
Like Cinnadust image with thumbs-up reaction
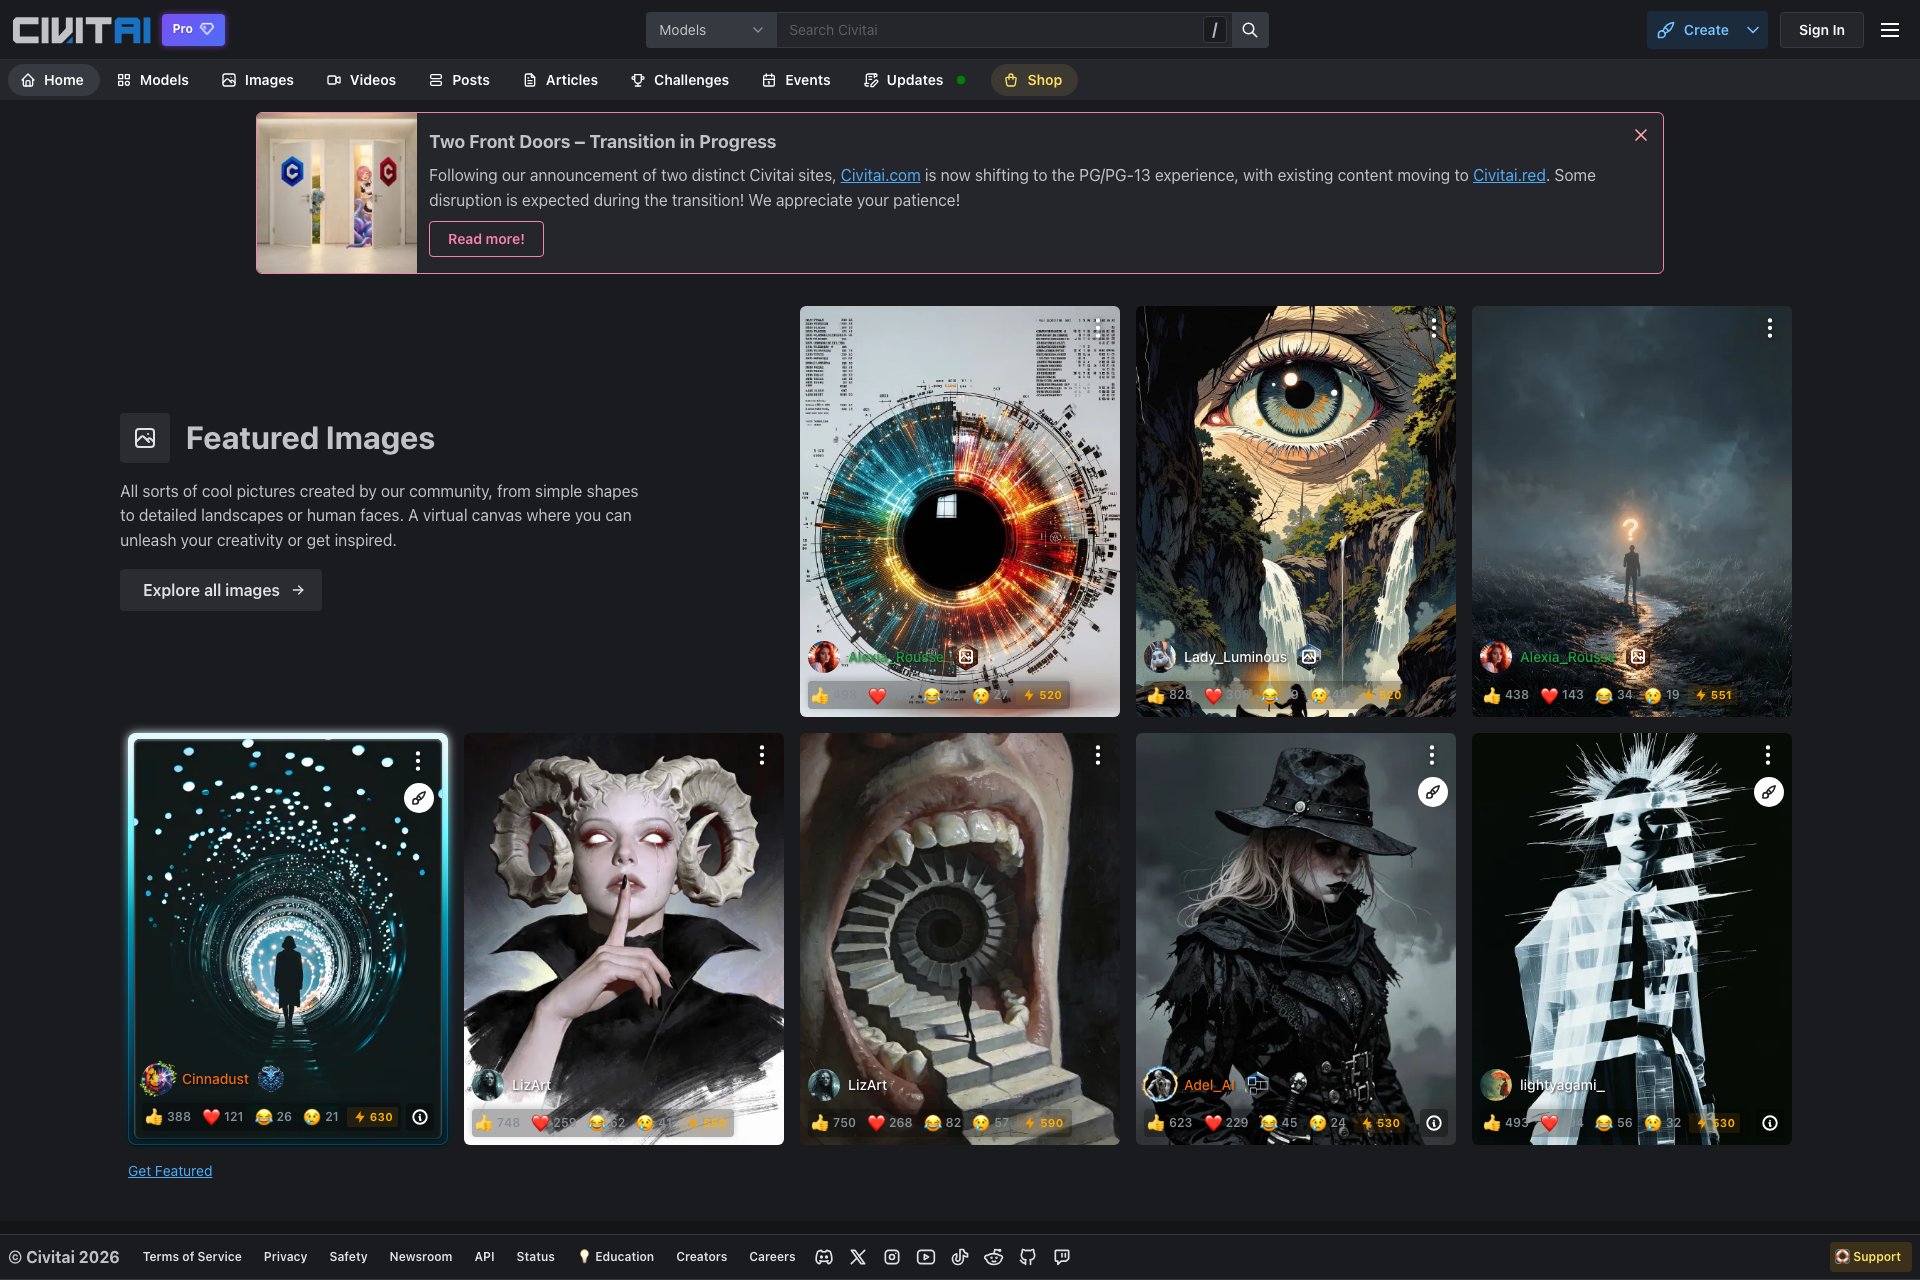point(155,1117)
